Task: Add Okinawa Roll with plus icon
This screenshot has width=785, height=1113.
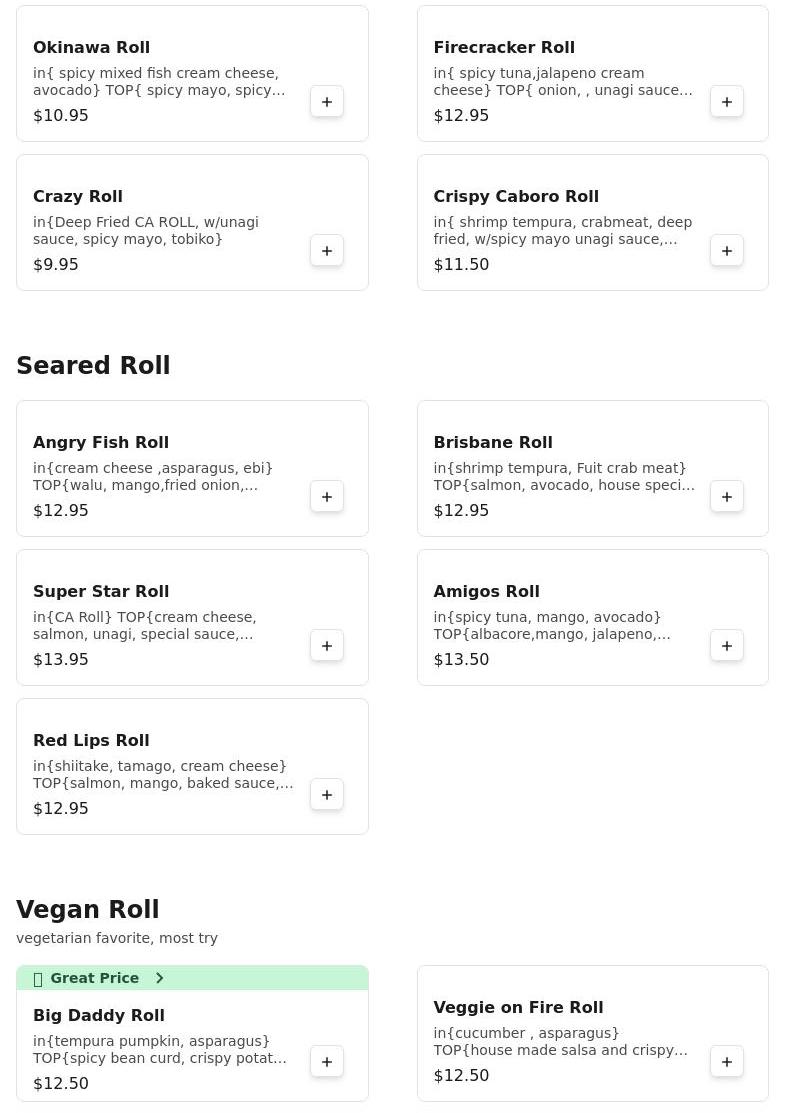Action: click(x=326, y=102)
